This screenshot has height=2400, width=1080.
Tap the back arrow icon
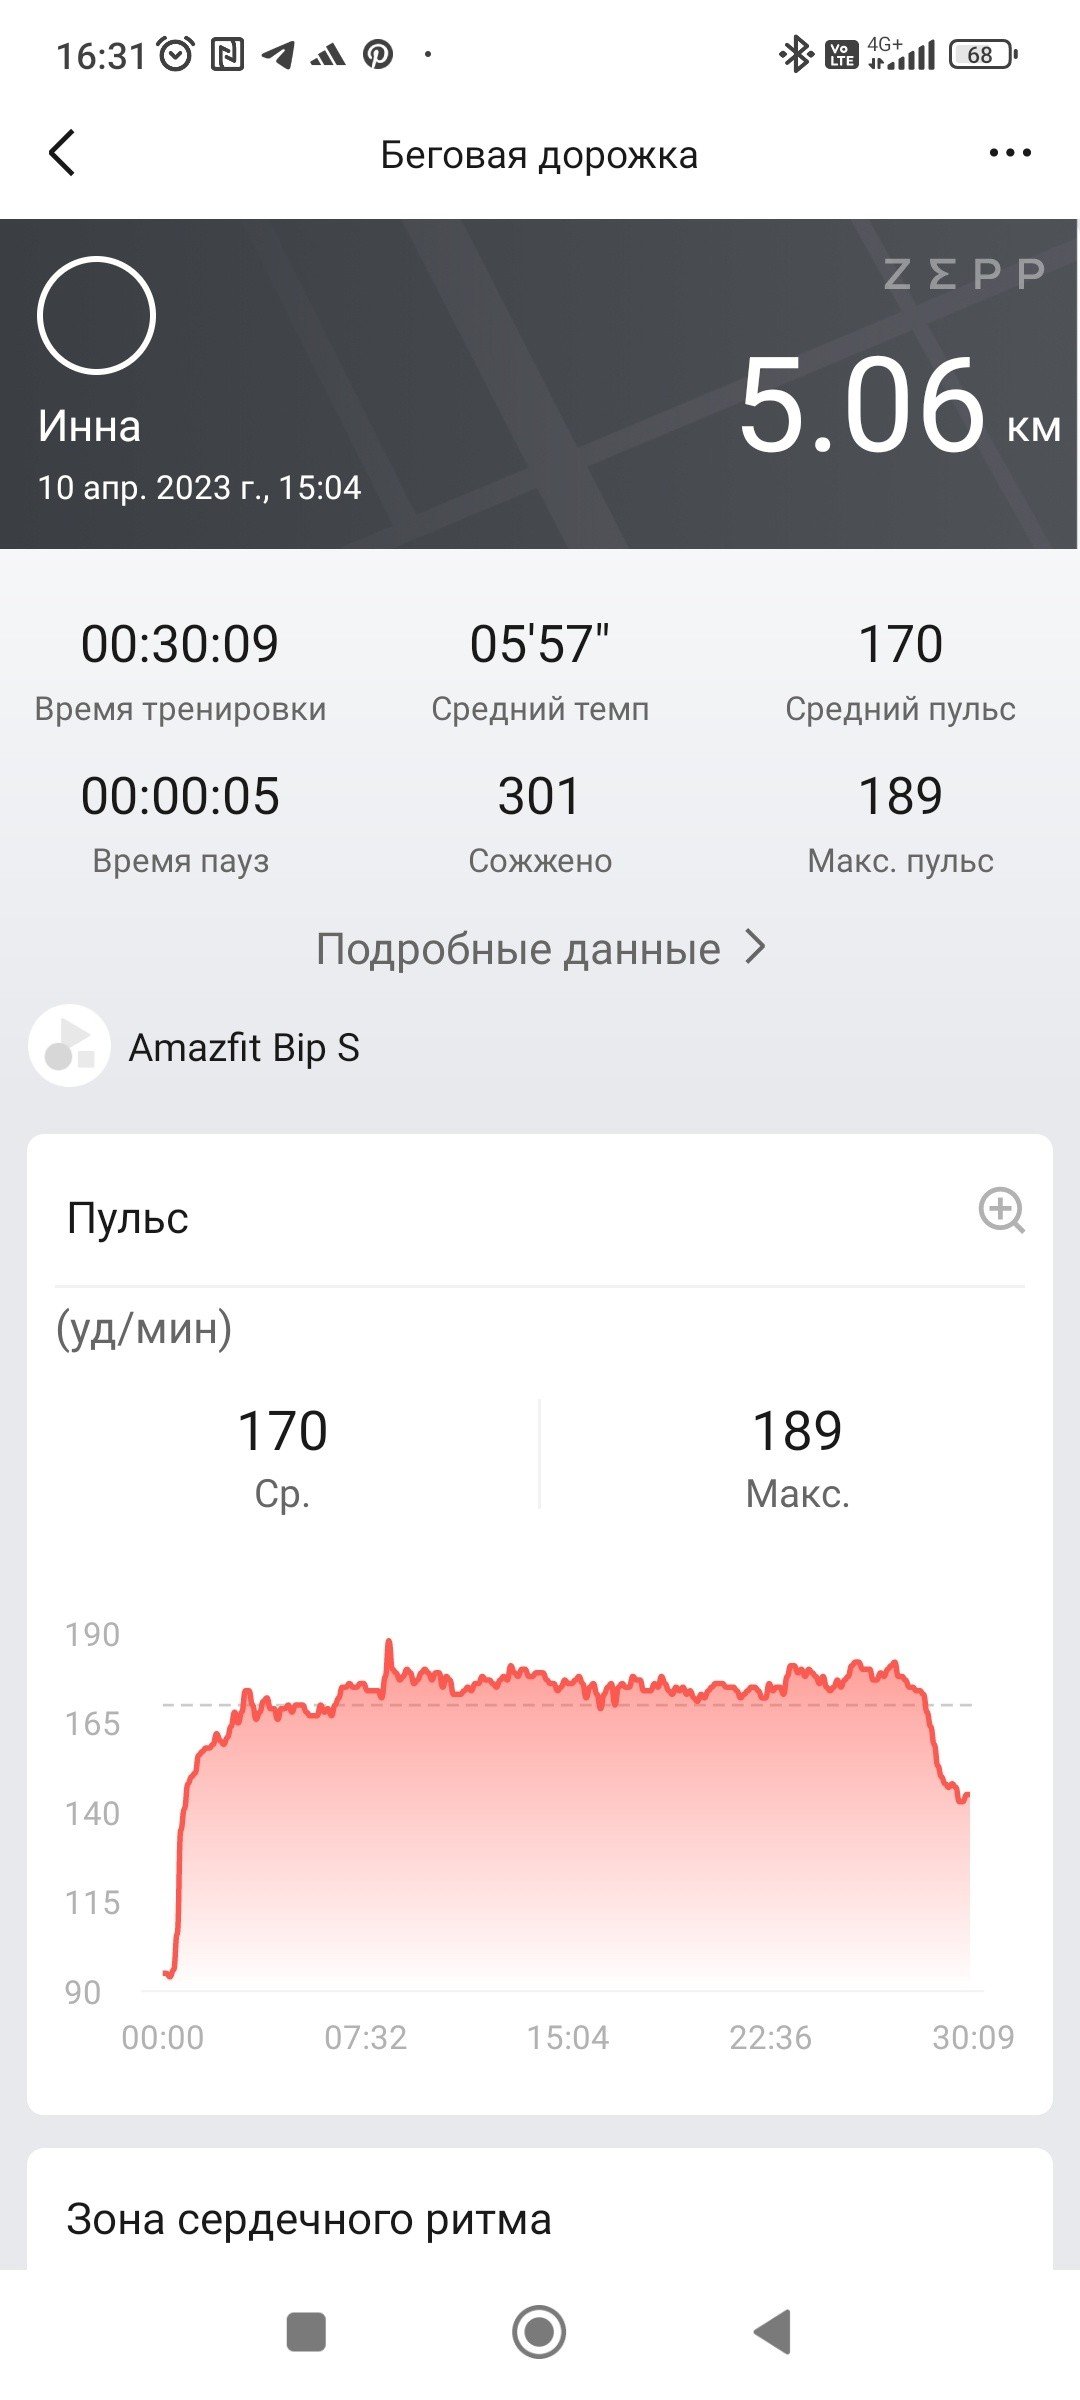coord(62,153)
